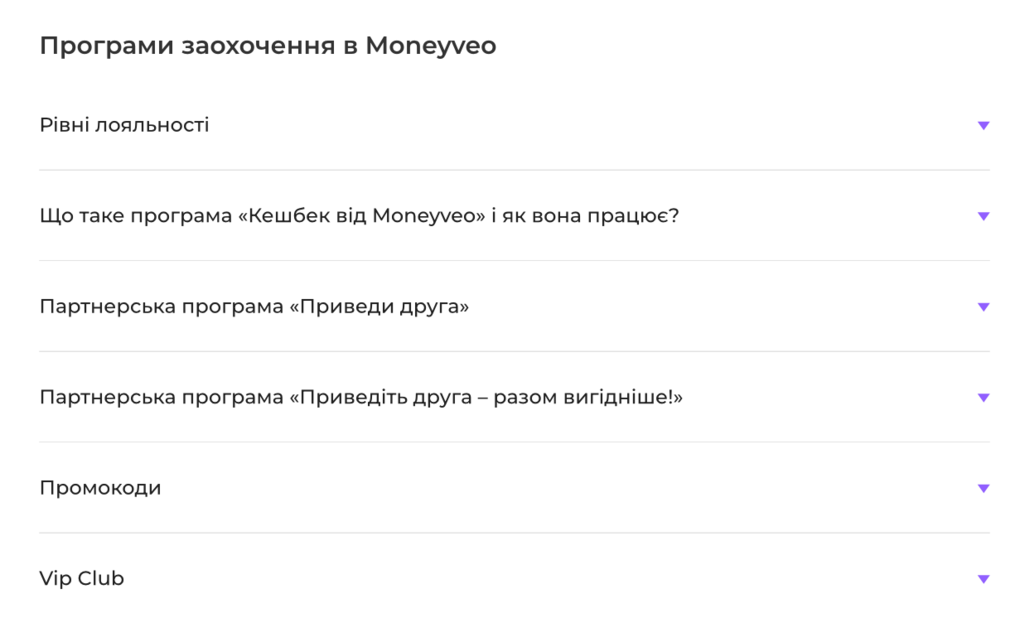Click the purple arrow beside Рівні лояльності

pos(983,126)
